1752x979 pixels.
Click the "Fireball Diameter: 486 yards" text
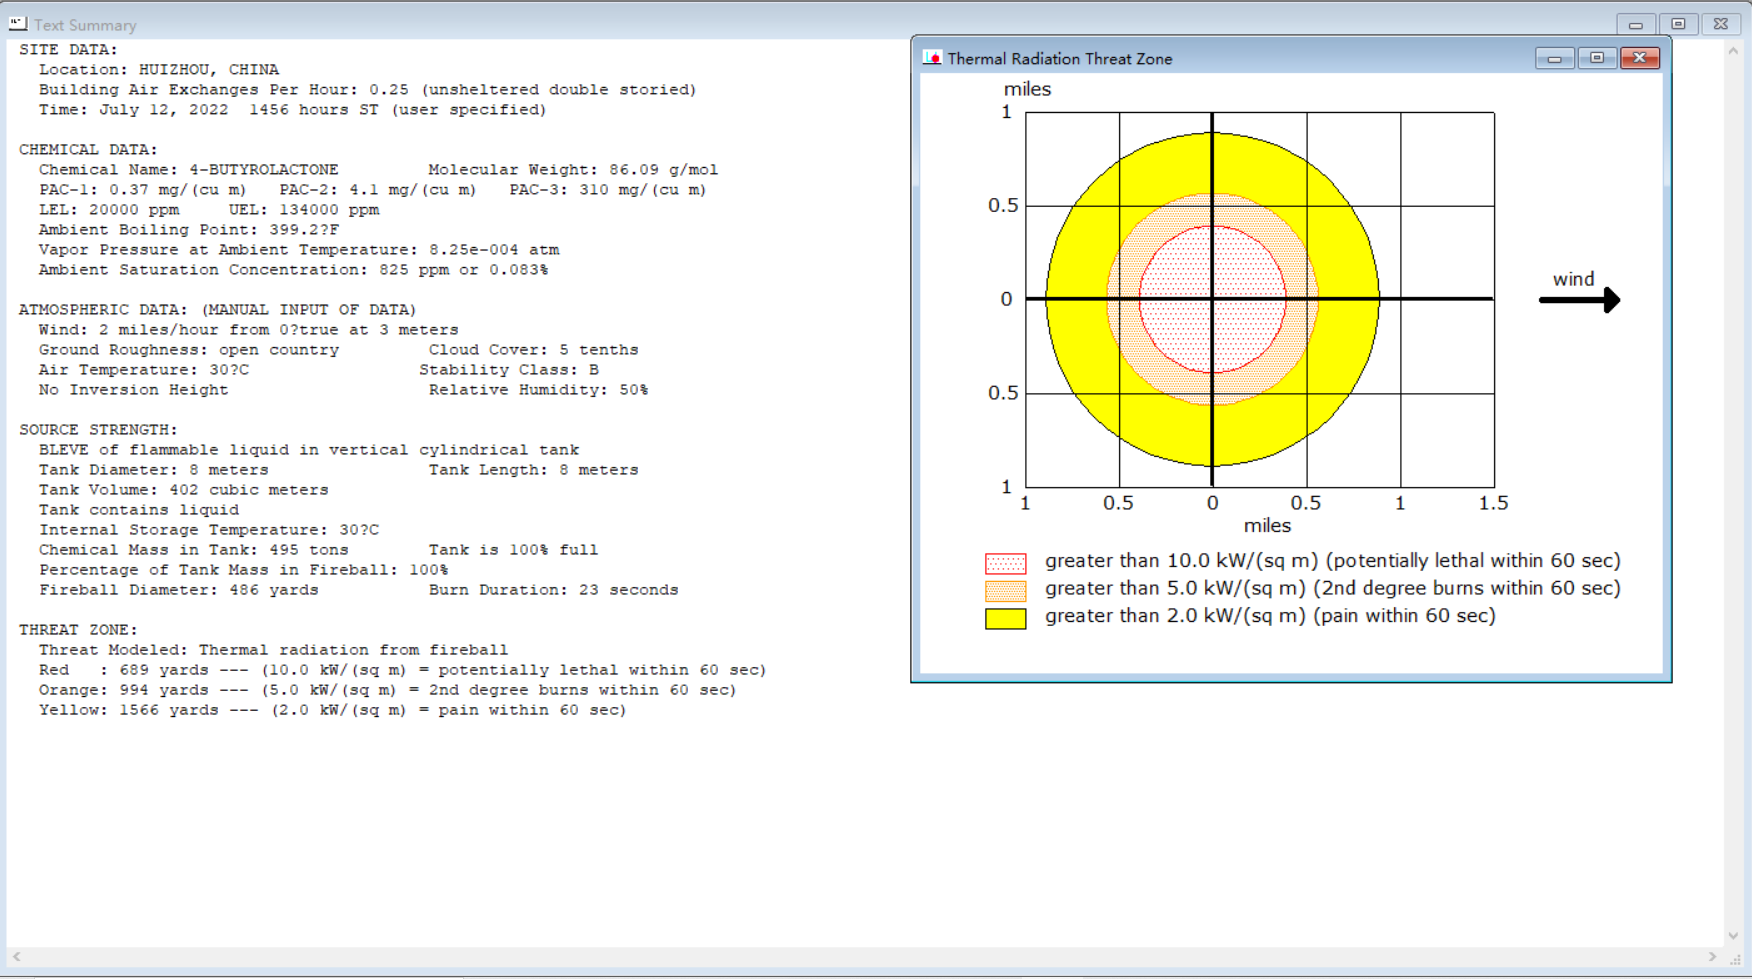click(179, 590)
